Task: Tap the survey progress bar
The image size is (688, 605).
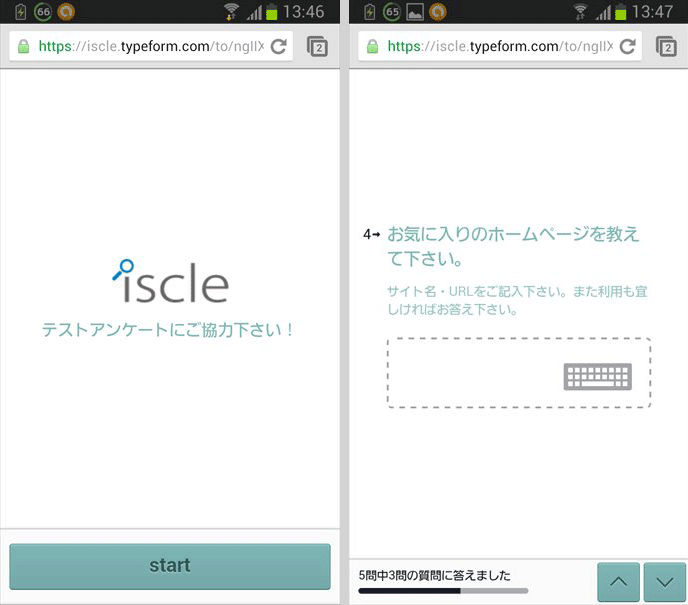Action: (x=443, y=591)
